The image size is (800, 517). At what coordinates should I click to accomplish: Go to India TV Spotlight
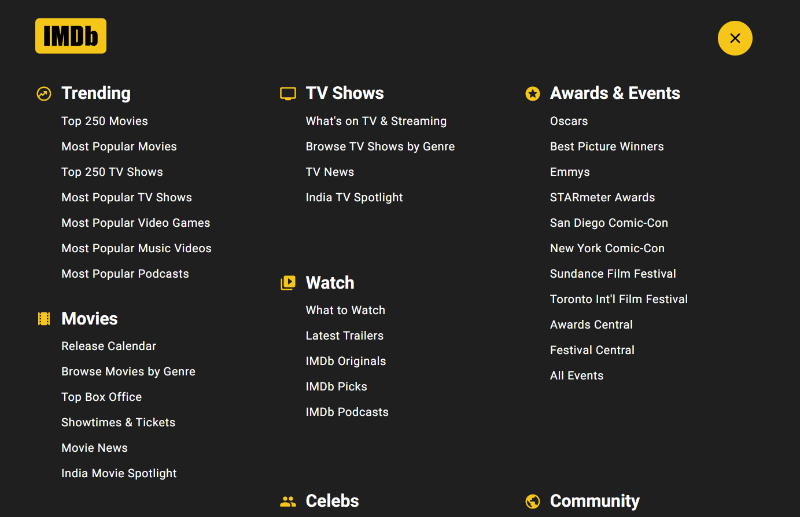(x=354, y=198)
